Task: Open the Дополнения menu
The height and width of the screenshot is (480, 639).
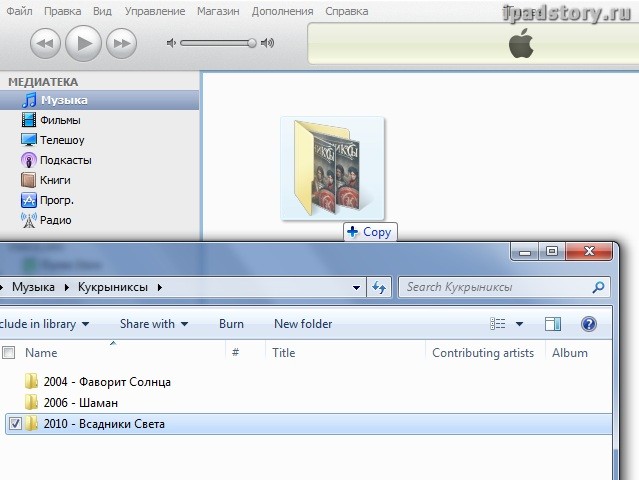Action: pyautogui.click(x=282, y=11)
